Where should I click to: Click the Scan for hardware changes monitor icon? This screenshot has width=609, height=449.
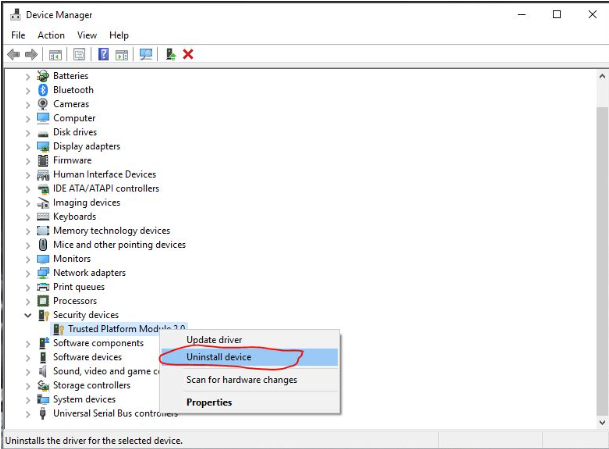click(x=146, y=54)
